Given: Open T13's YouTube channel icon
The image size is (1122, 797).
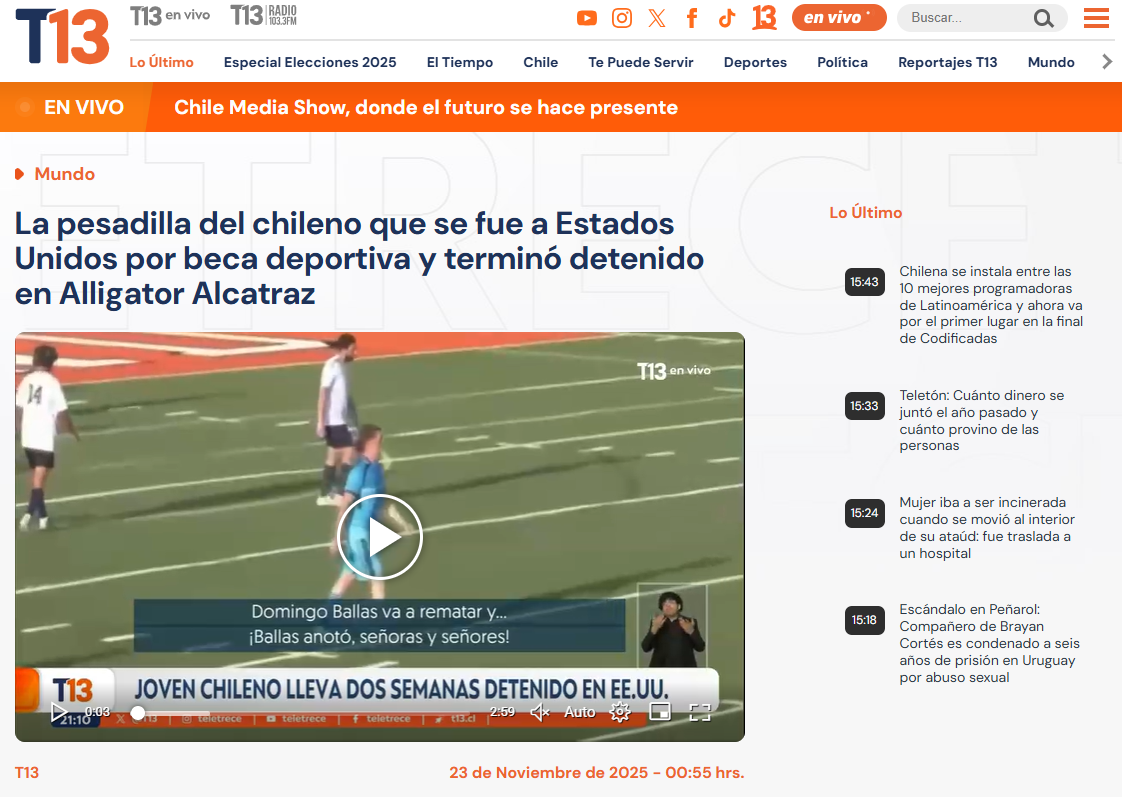Looking at the screenshot, I should point(587,18).
